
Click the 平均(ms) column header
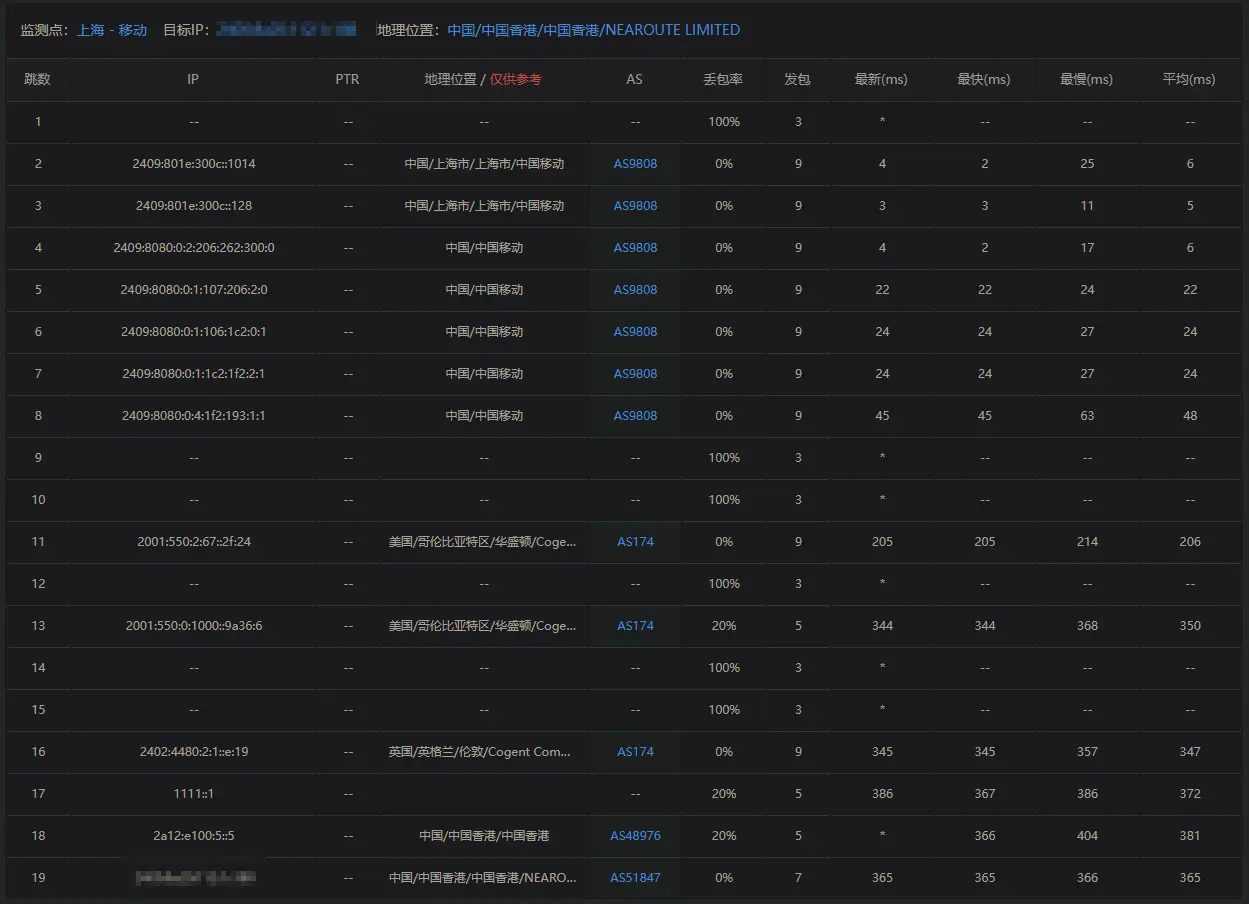1189,80
